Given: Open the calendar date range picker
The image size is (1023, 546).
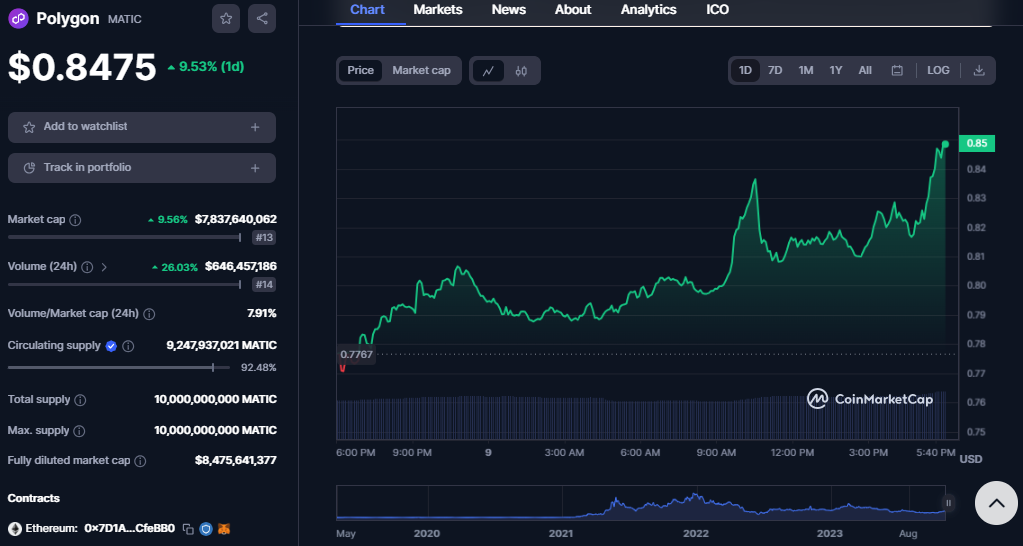Looking at the screenshot, I should coord(897,70).
